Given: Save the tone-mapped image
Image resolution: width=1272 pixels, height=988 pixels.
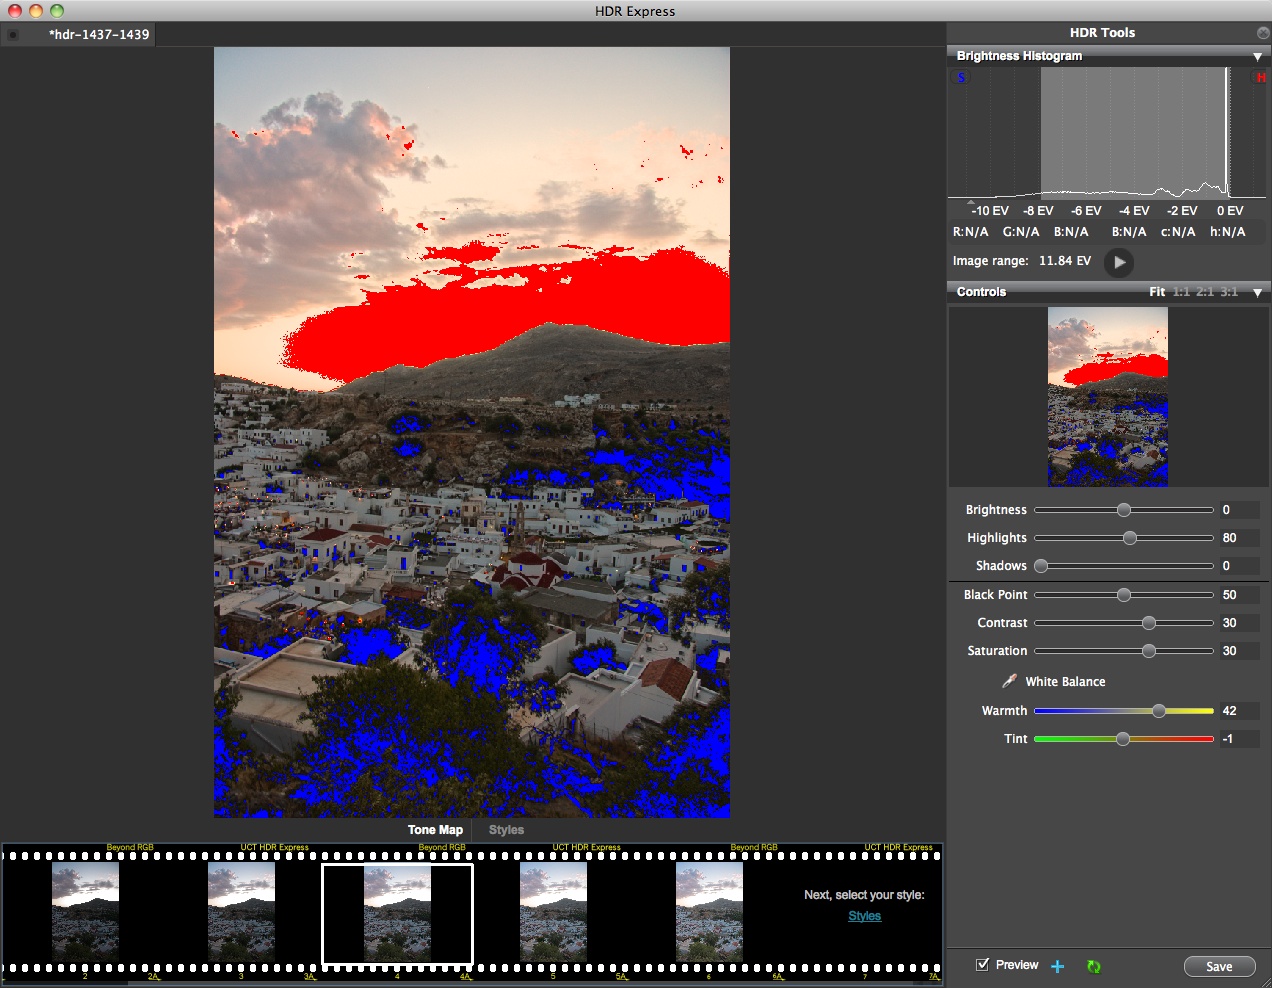Looking at the screenshot, I should pyautogui.click(x=1219, y=966).
